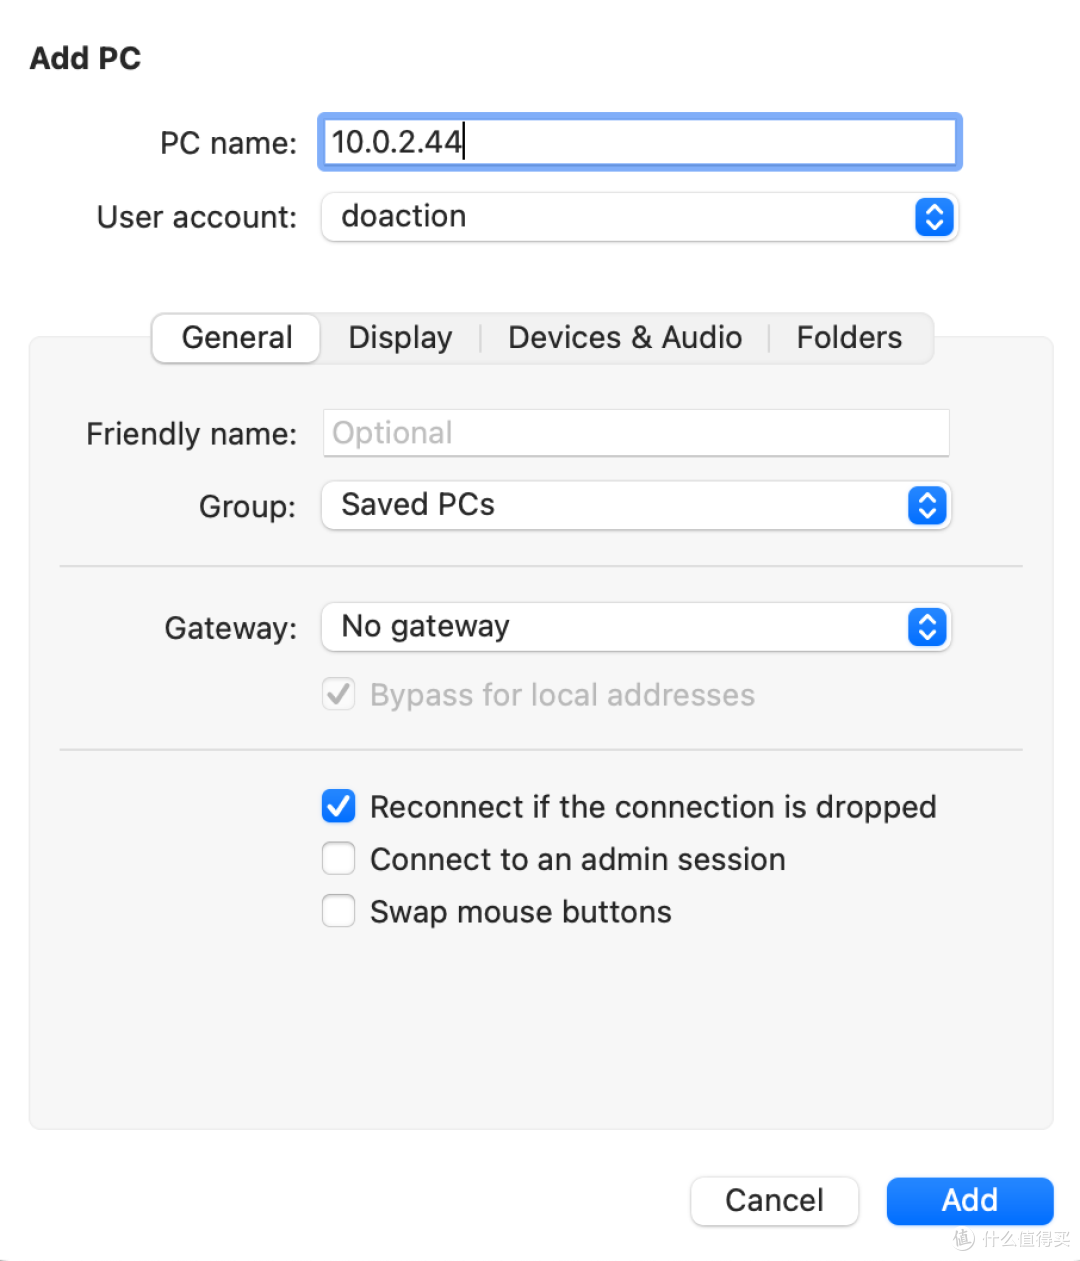This screenshot has width=1080, height=1261.
Task: Open the Saved PCs group dropdown
Action: point(635,506)
